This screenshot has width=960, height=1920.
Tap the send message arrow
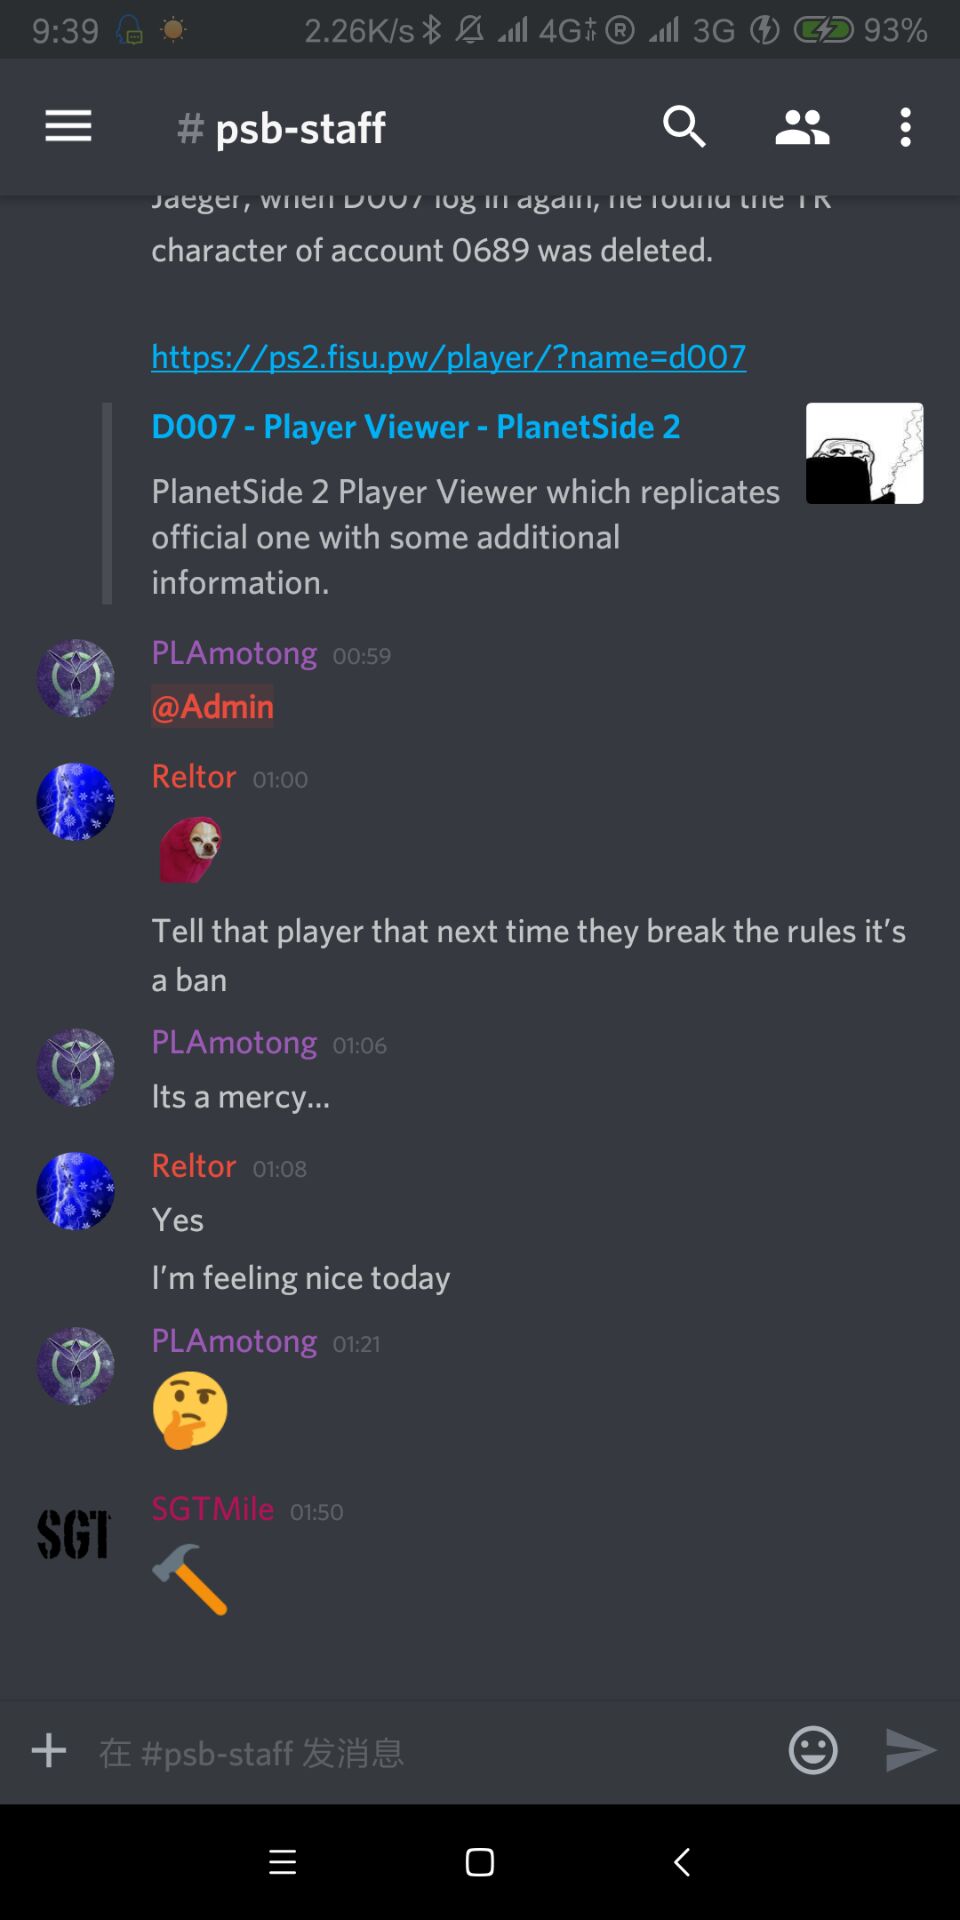pyautogui.click(x=910, y=1751)
